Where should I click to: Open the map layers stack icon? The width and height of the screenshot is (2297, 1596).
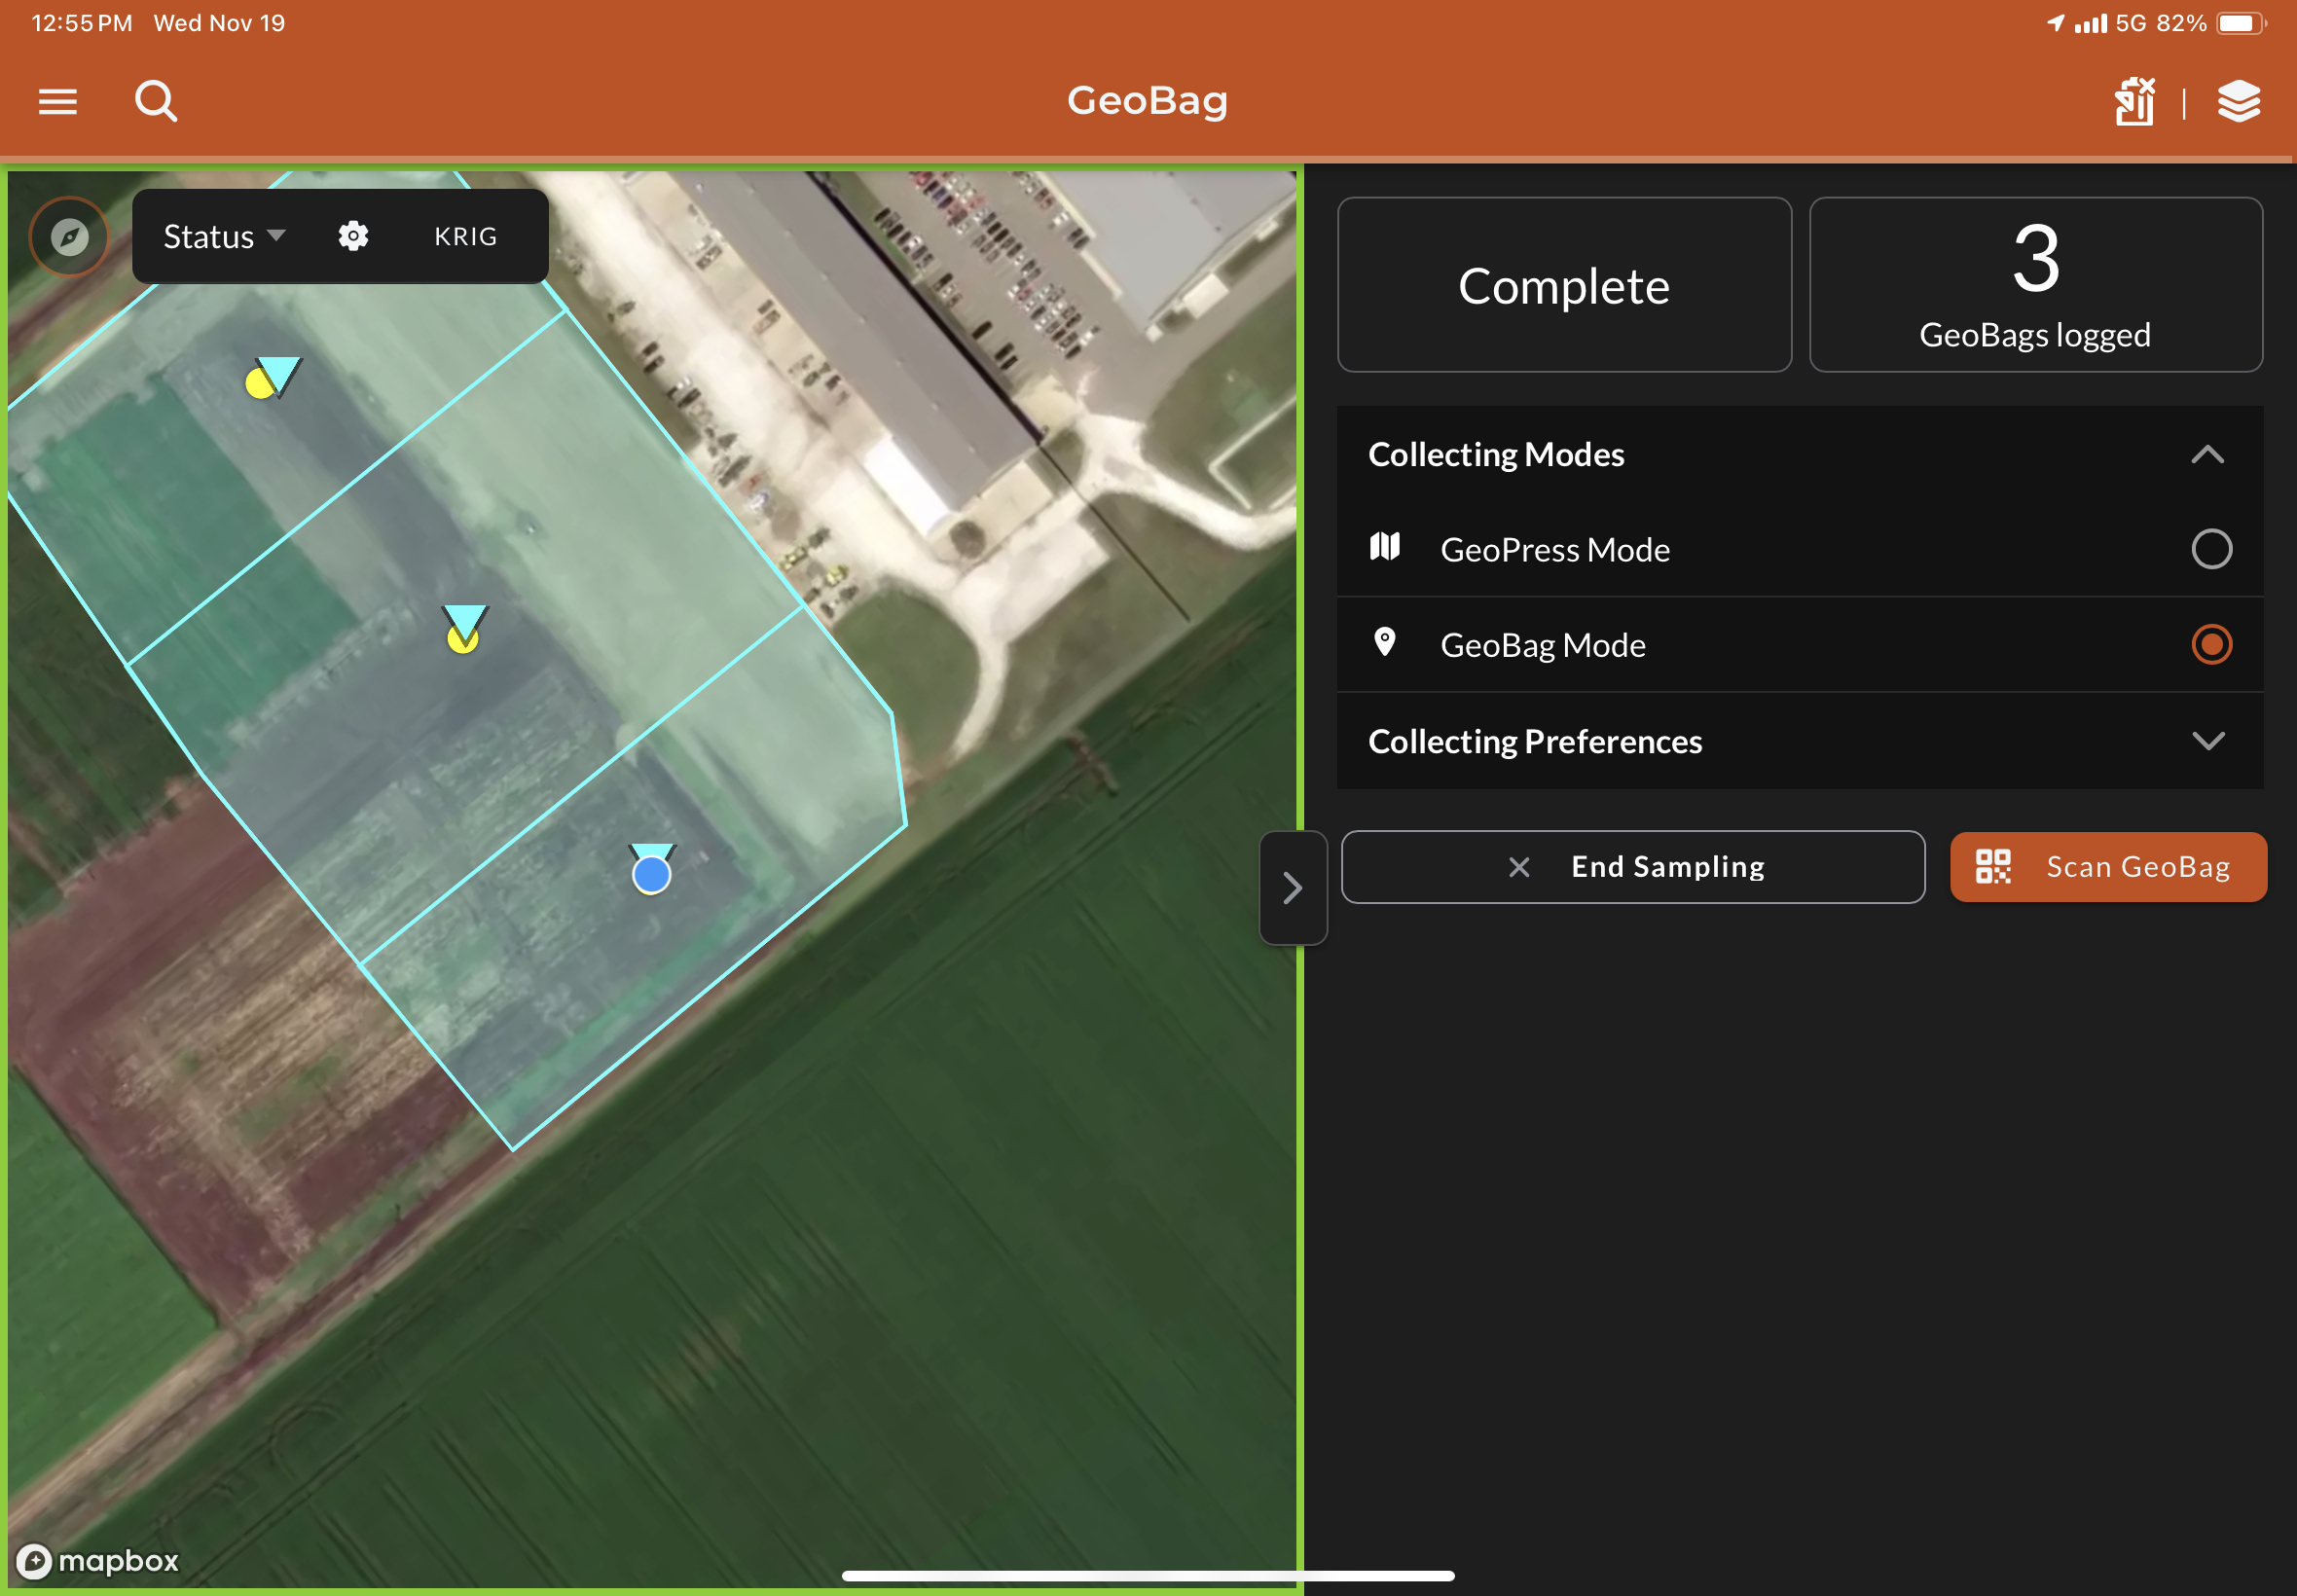pyautogui.click(x=2239, y=101)
